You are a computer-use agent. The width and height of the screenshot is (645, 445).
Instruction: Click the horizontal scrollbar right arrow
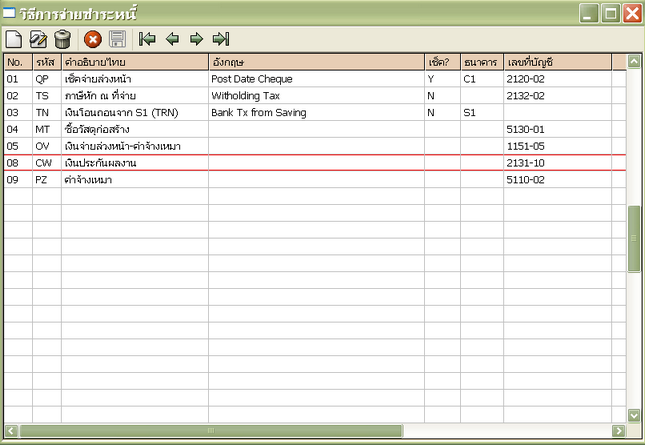617,430
